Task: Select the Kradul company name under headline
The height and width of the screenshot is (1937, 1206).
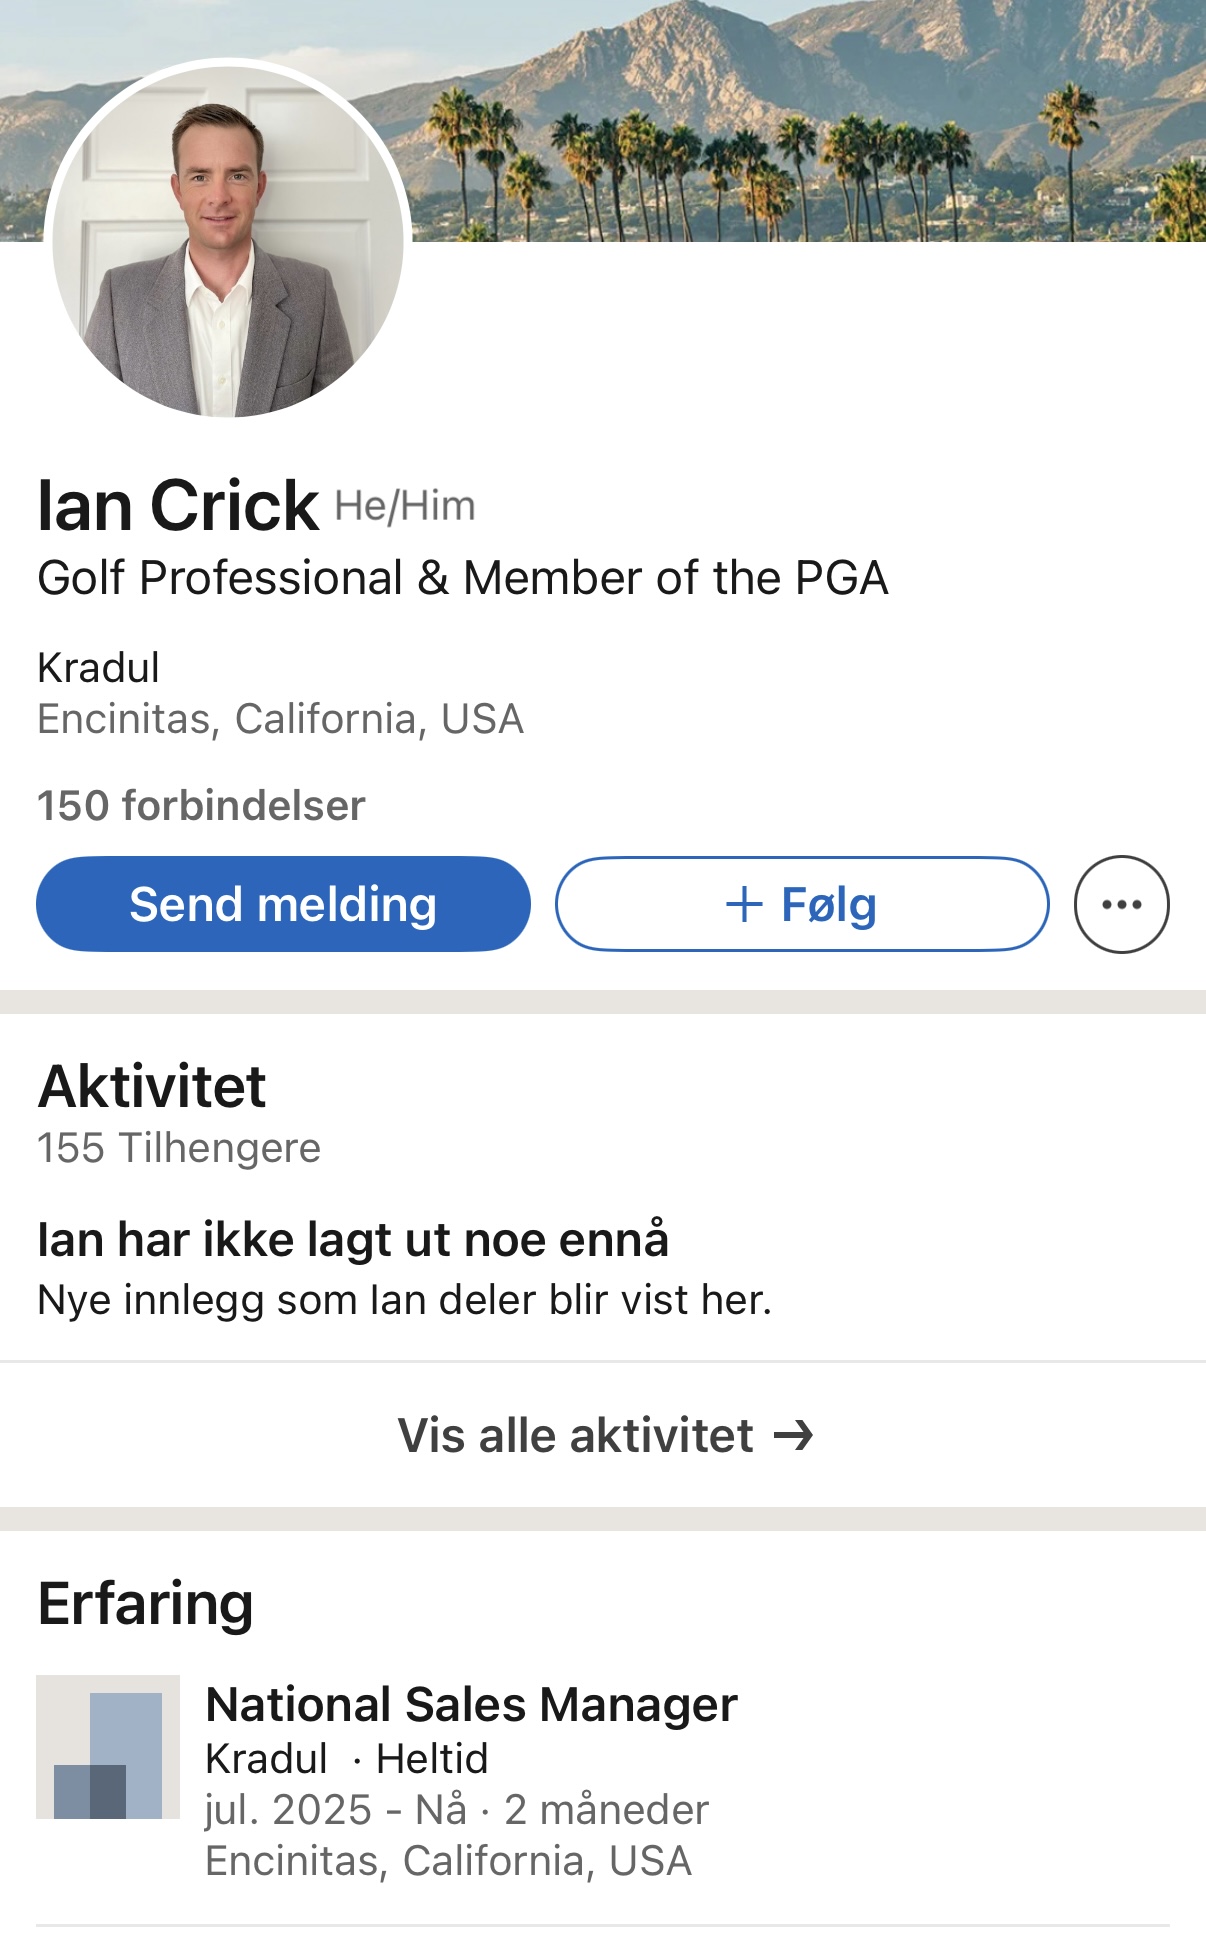Action: [98, 668]
